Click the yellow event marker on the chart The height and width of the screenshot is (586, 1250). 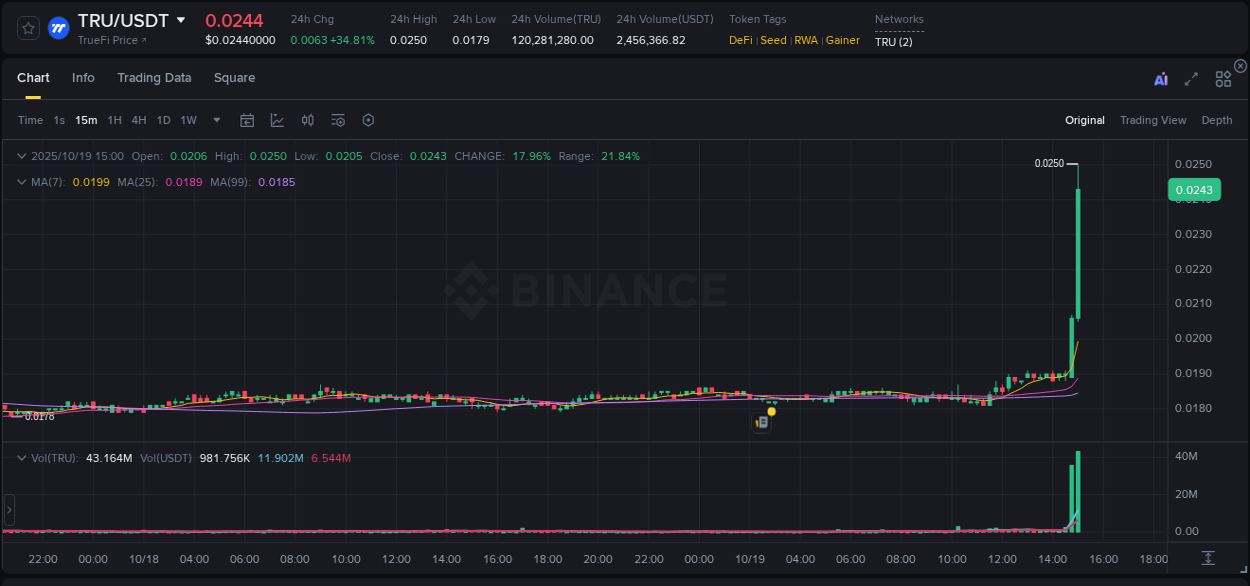pyautogui.click(x=771, y=411)
